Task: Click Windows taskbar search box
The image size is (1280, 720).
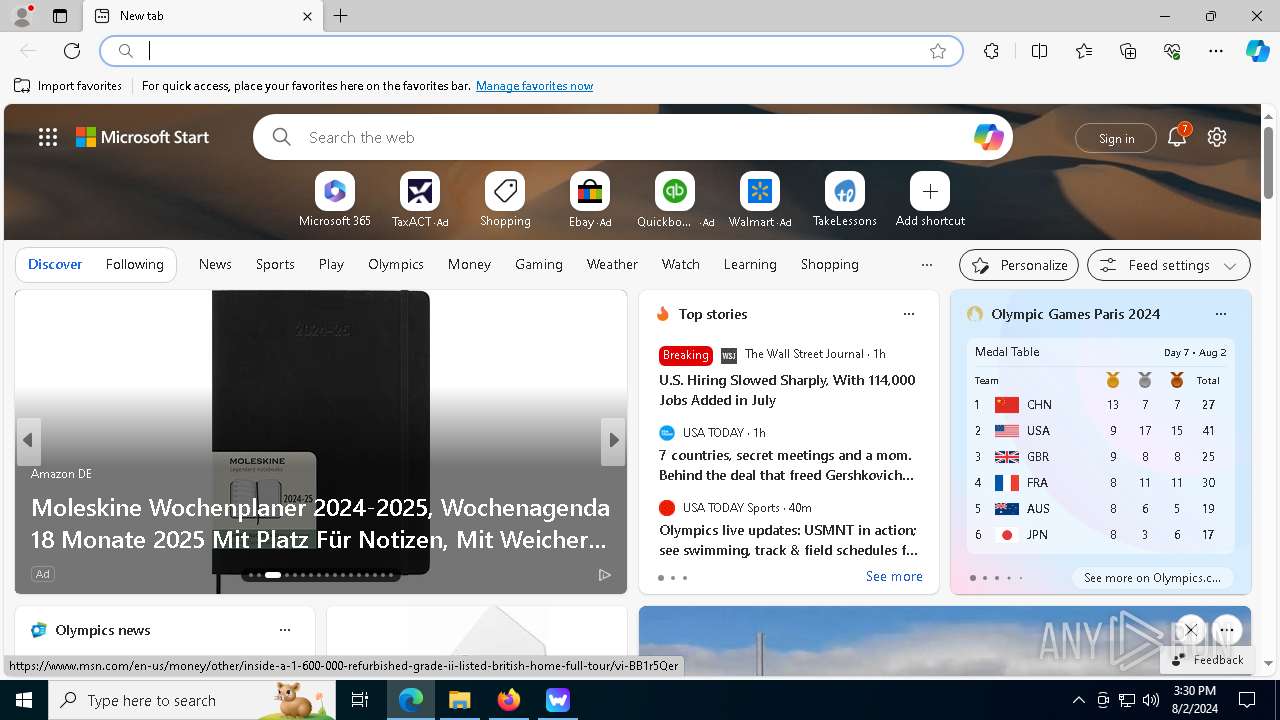Action: click(192, 700)
